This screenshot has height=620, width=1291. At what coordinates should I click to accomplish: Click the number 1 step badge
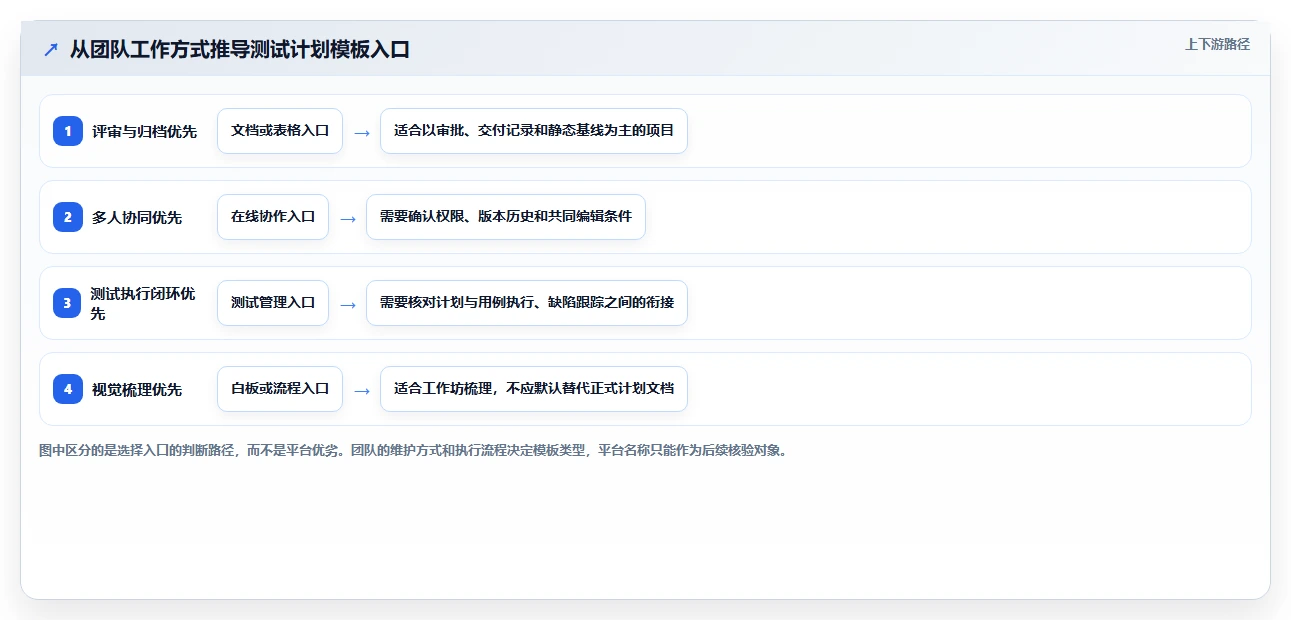tap(68, 131)
